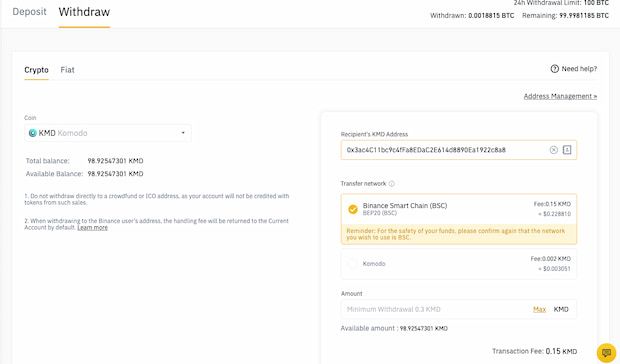Click the Available amount 98.92547301 KMD text
620x364 pixels.
394,328
